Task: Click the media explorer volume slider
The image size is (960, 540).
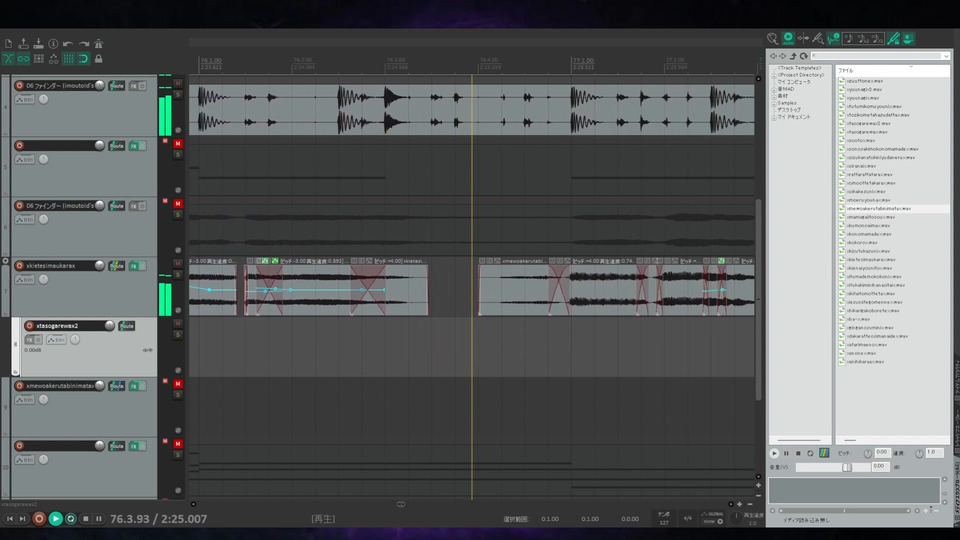Action: 846,467
